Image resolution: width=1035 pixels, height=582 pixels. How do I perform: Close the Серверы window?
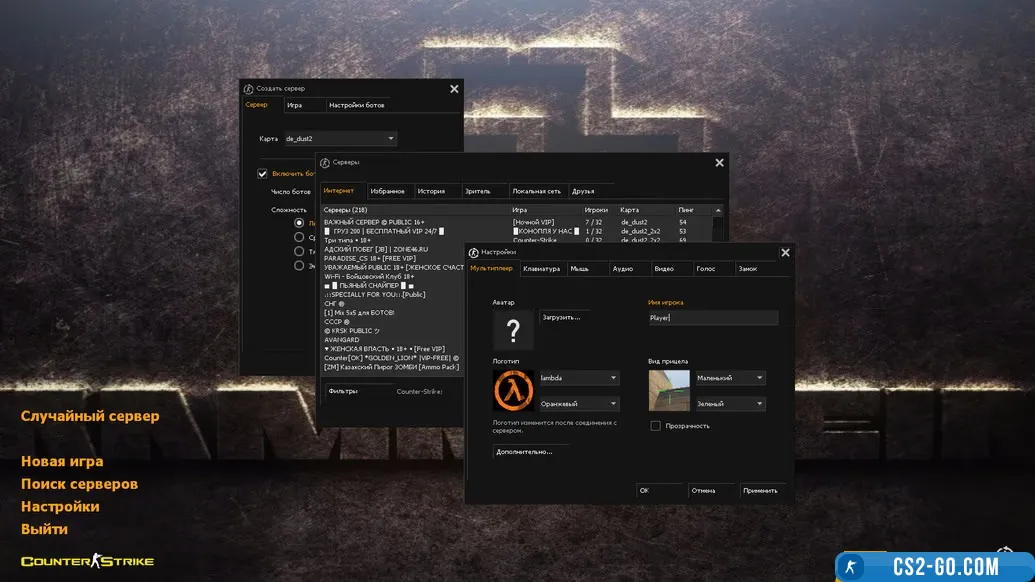(x=719, y=162)
